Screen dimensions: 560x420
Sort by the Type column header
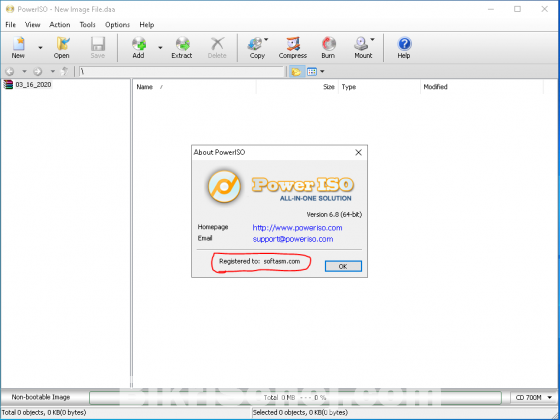pyautogui.click(x=379, y=87)
